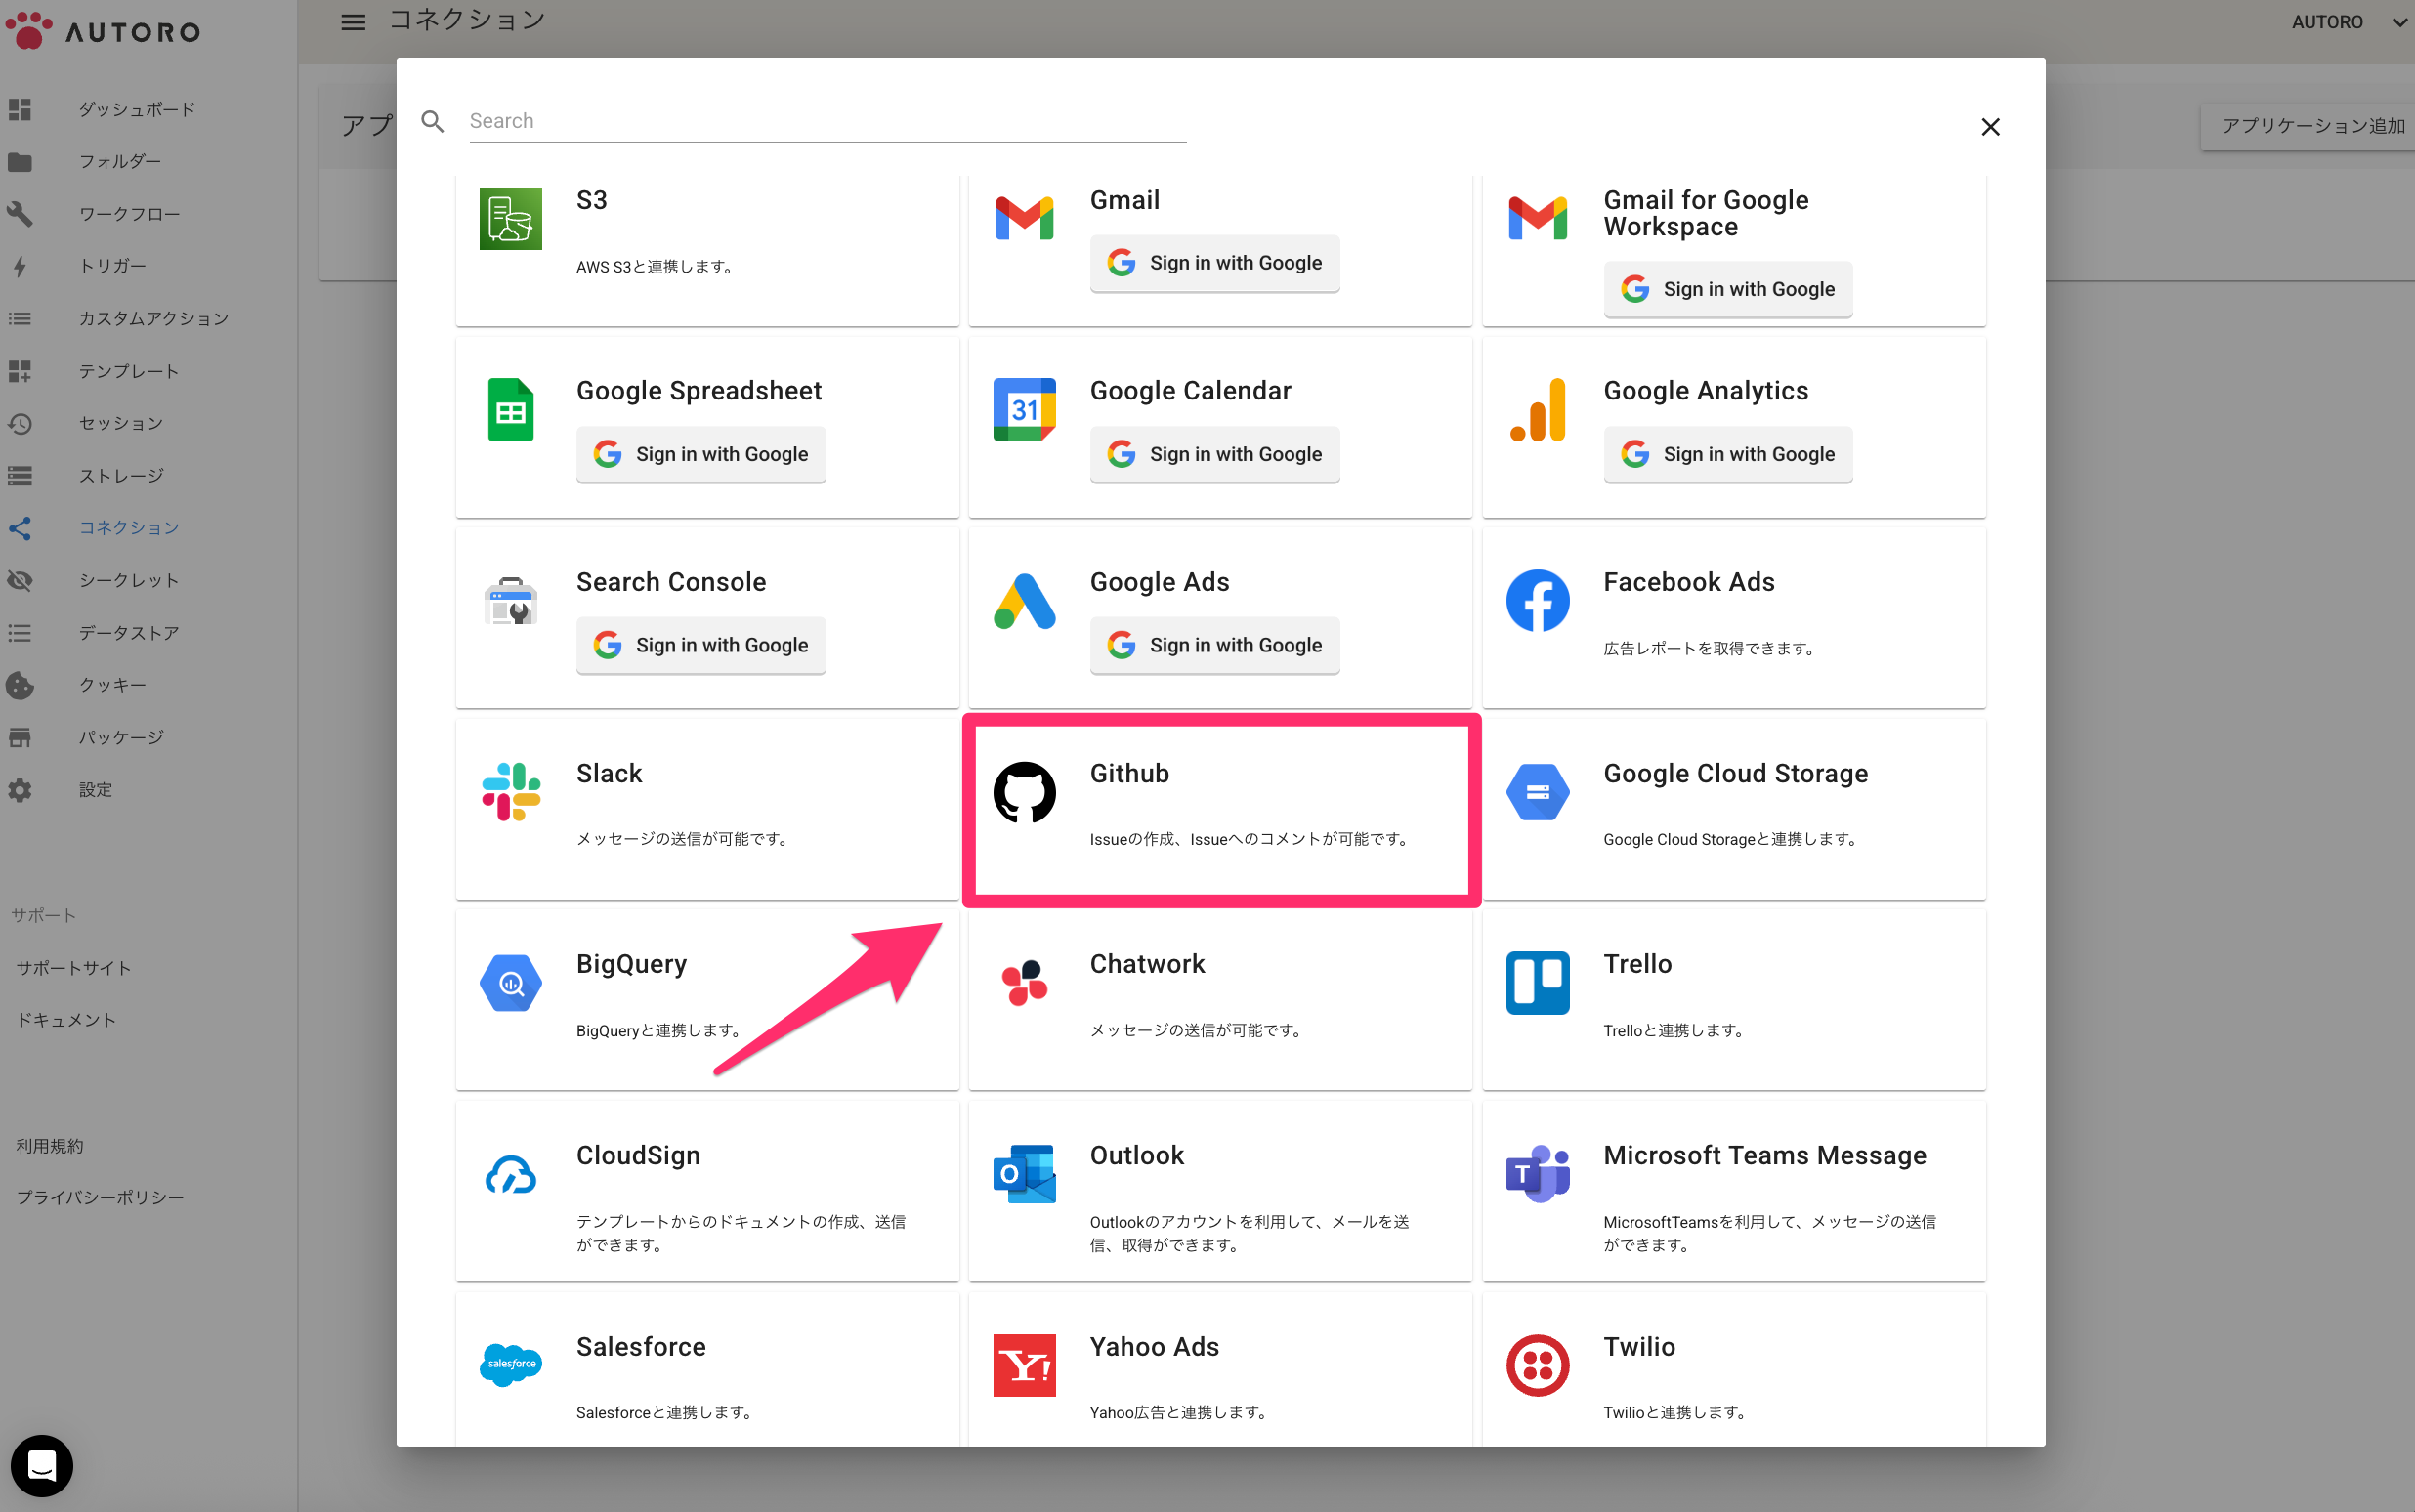Click the Microsoft Teams icon
The height and width of the screenshot is (1512, 2415).
click(1537, 1174)
